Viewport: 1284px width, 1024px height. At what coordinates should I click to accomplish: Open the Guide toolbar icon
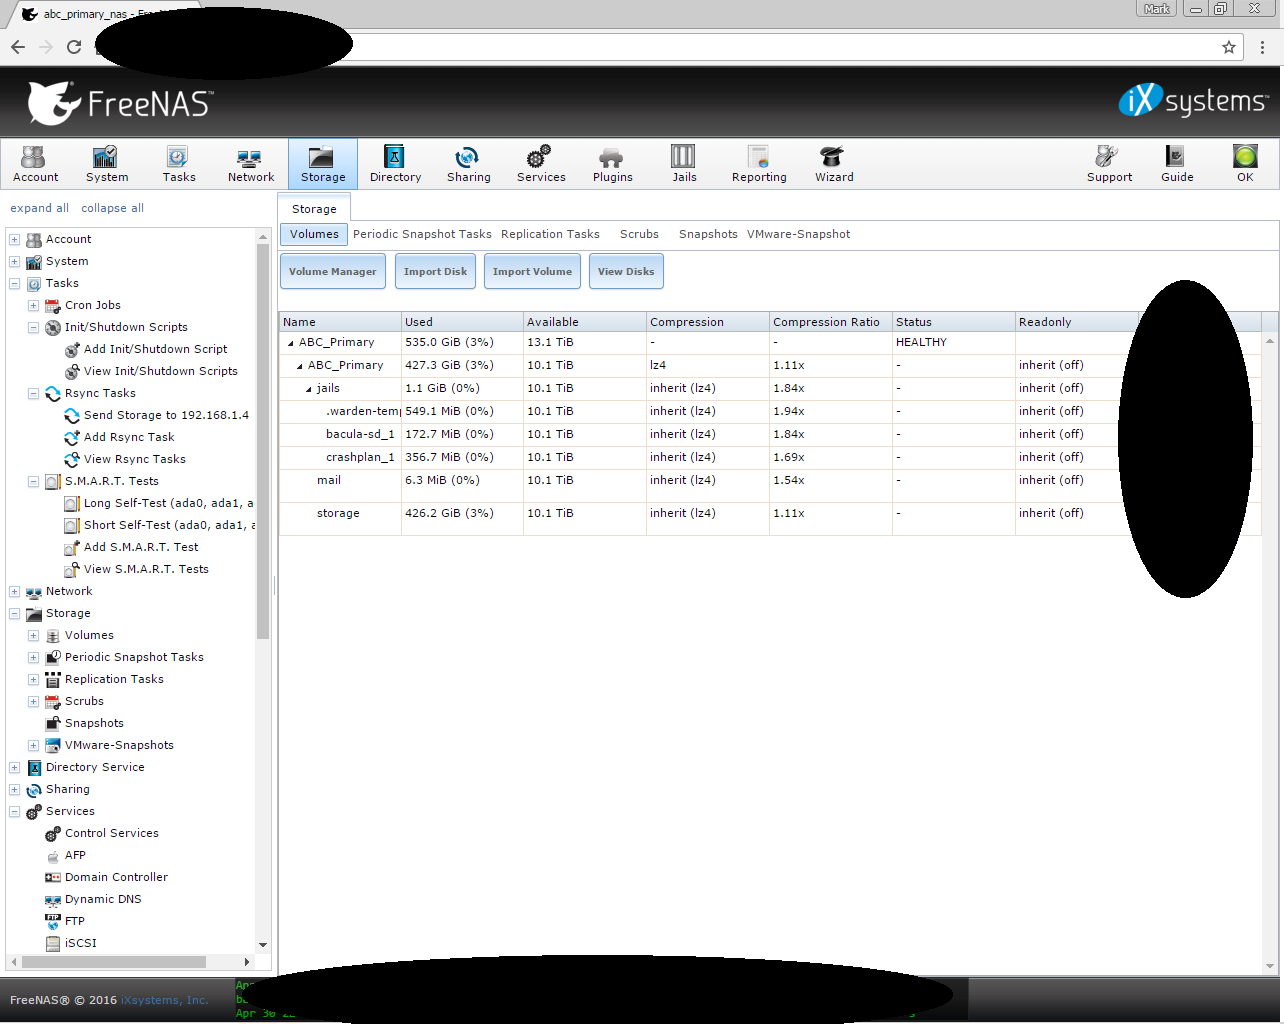tap(1177, 164)
